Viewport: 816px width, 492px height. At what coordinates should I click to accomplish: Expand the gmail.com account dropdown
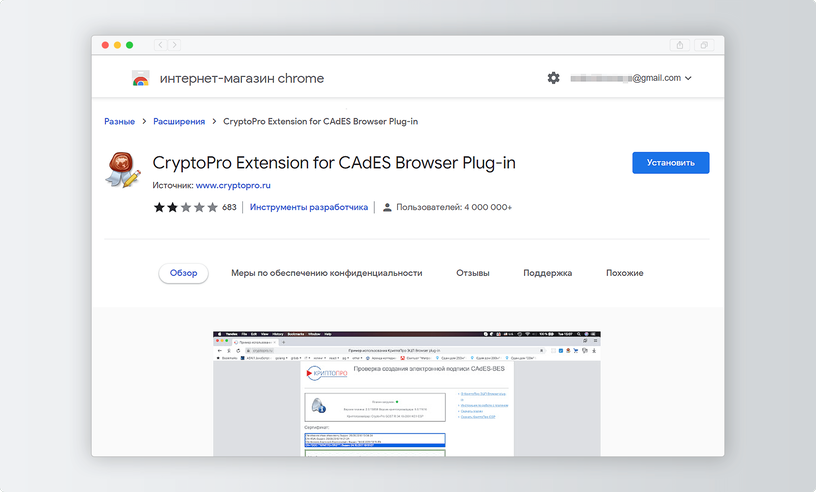click(x=688, y=78)
